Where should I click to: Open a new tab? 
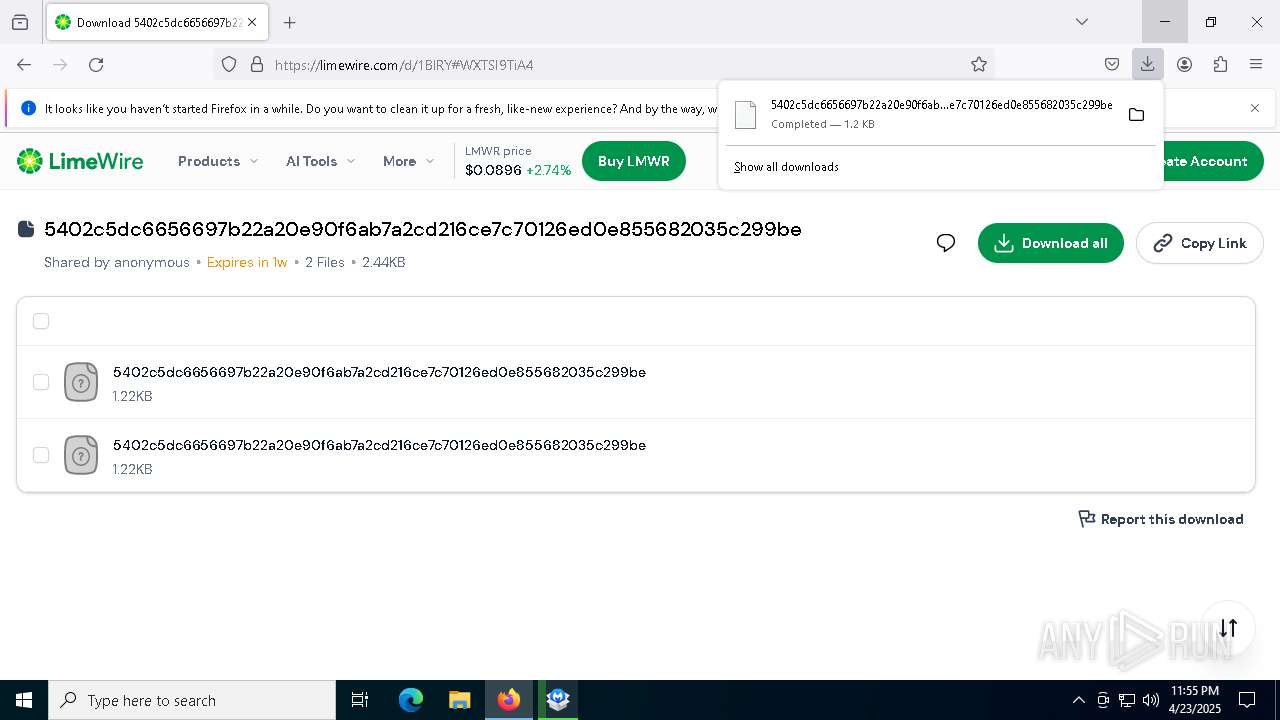click(x=290, y=22)
